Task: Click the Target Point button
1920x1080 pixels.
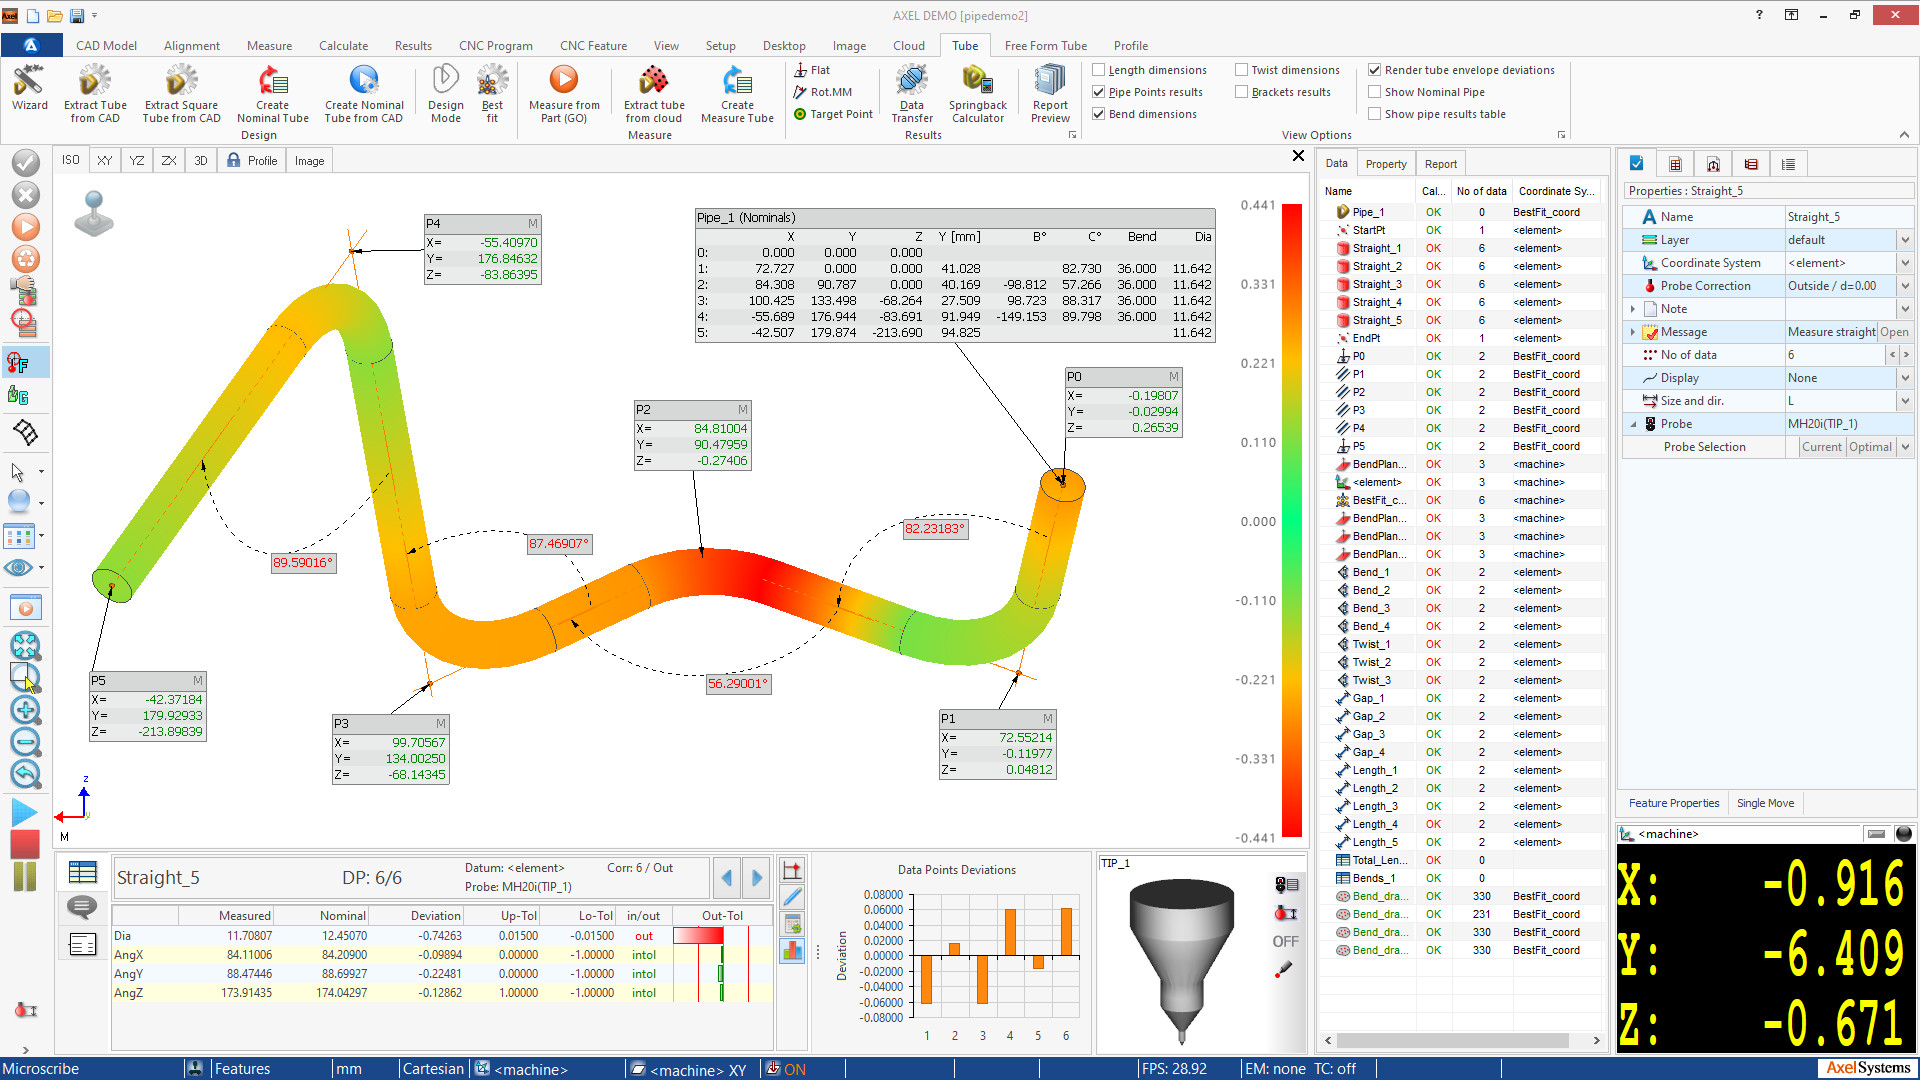Action: (x=833, y=114)
